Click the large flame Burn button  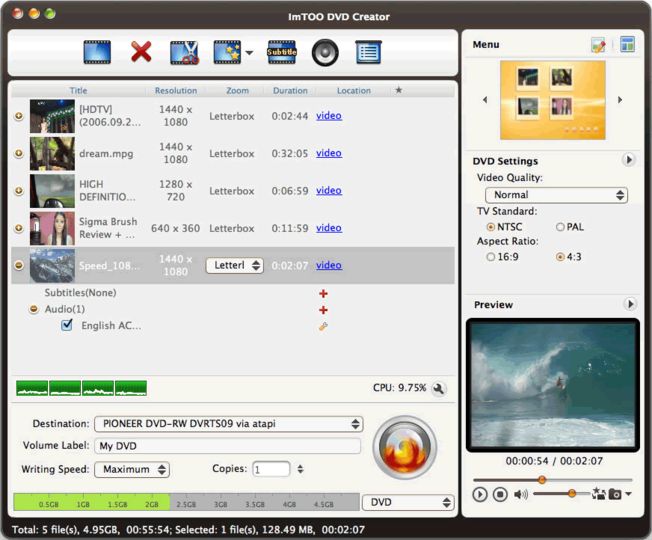pos(405,448)
